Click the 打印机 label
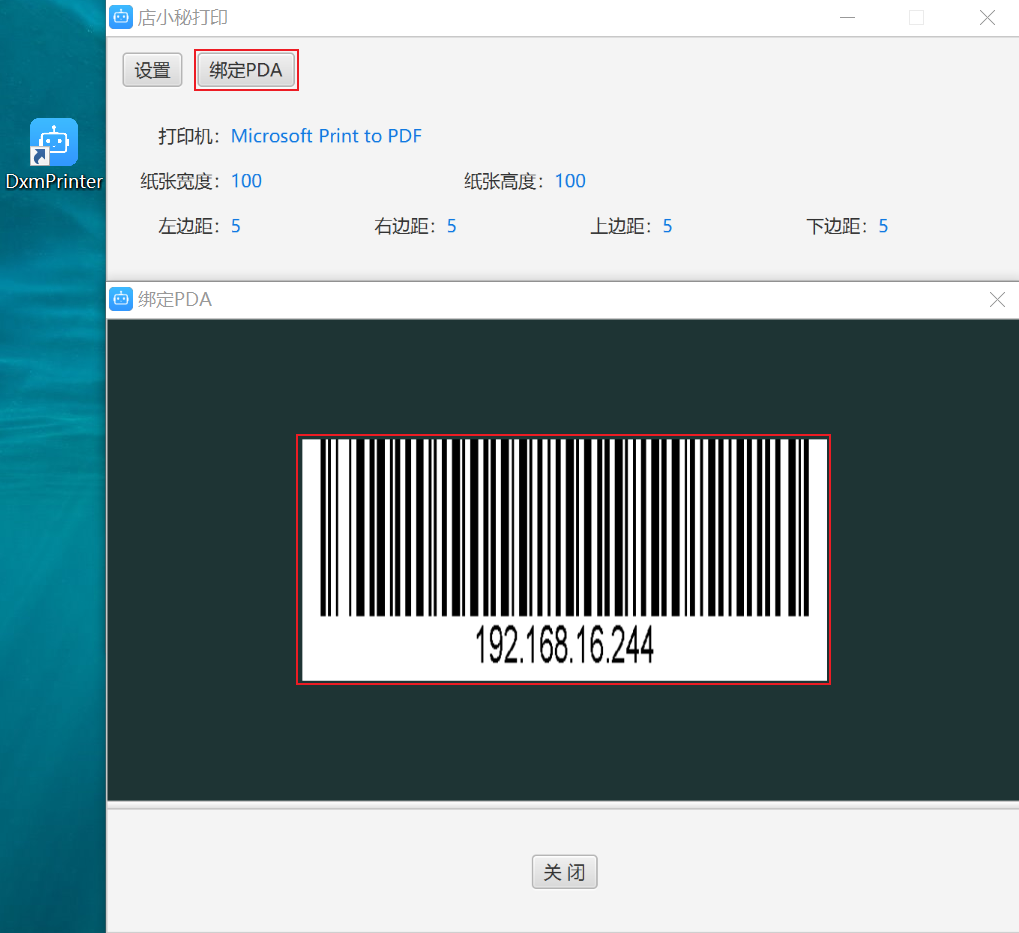The image size is (1019, 933). tap(190, 136)
